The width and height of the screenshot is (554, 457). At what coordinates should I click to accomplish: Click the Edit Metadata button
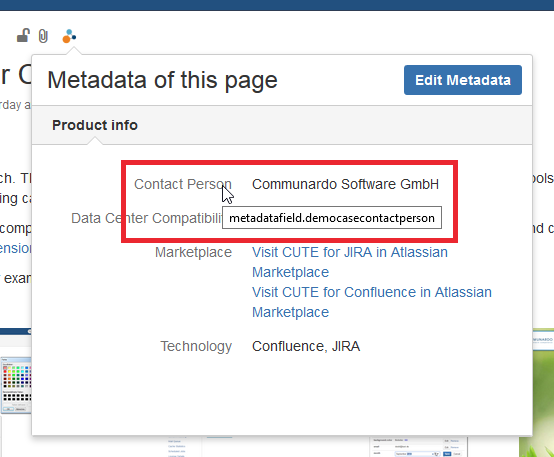coord(462,80)
